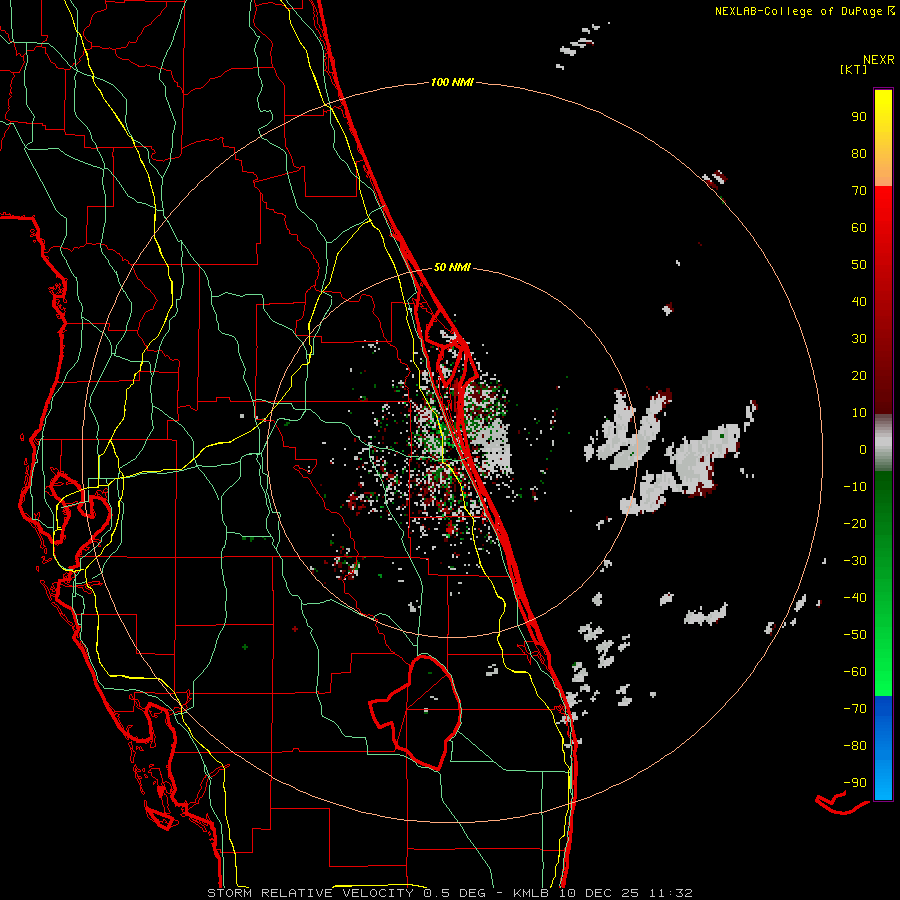Click the -50 value on velocity scale
The image size is (900, 900).
[855, 635]
